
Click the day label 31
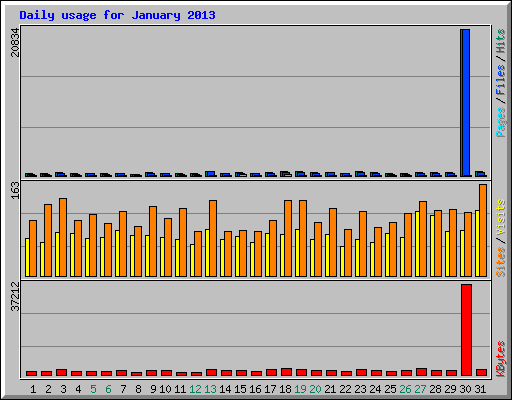click(480, 389)
